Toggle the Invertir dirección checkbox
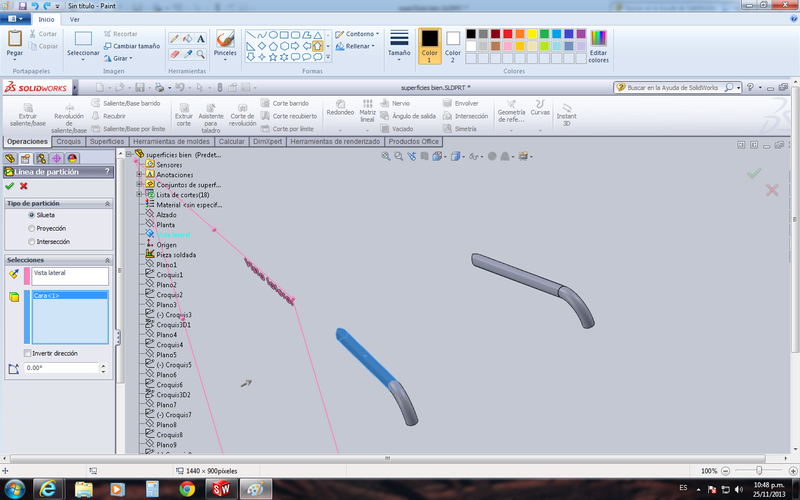The width and height of the screenshot is (800, 500). [x=28, y=353]
